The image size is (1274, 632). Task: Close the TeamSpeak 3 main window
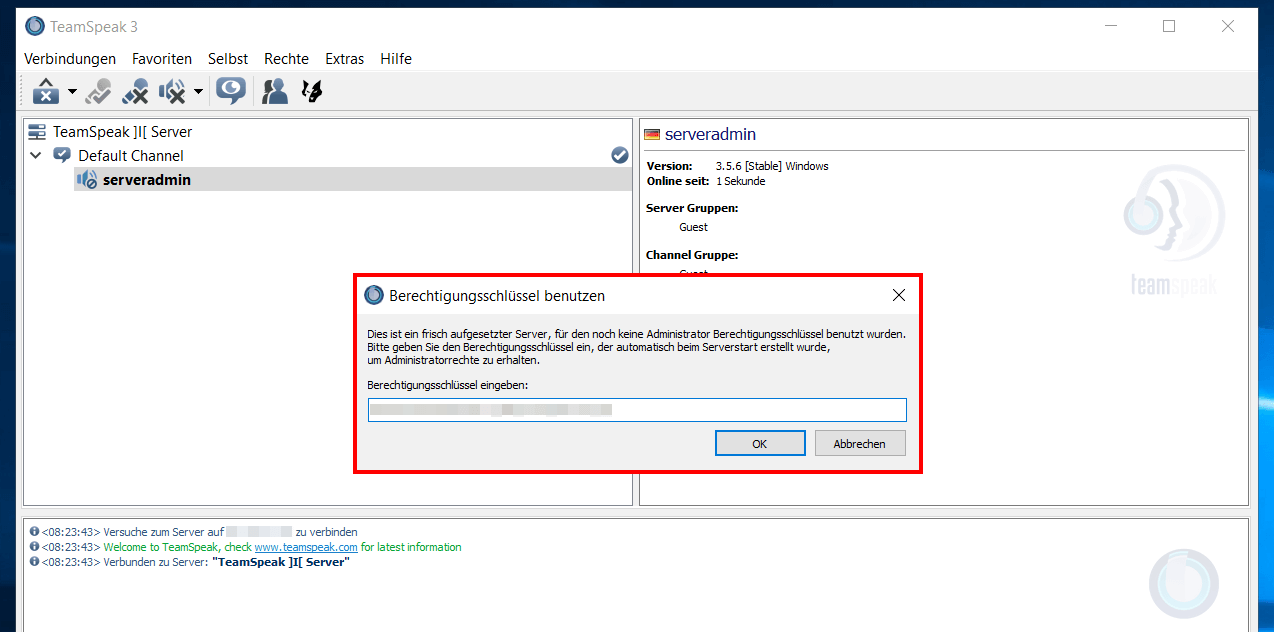pos(1228,26)
